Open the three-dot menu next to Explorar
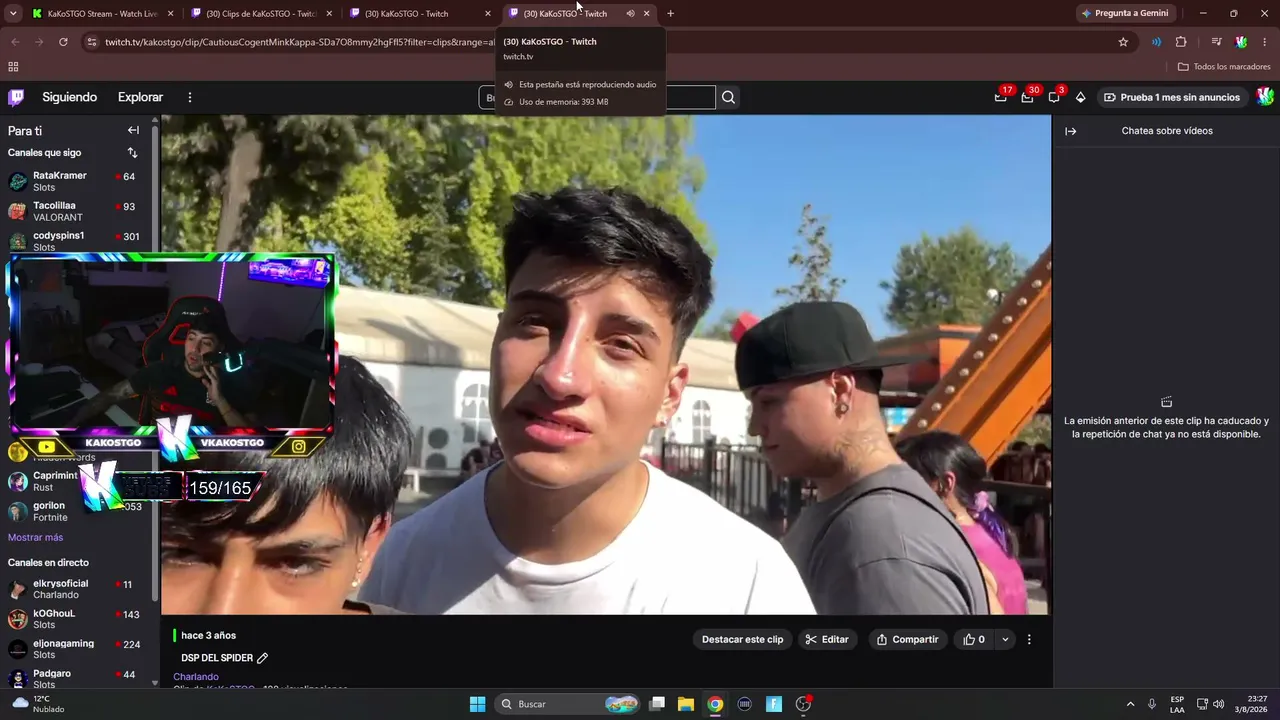This screenshot has width=1280, height=720. 190,97
